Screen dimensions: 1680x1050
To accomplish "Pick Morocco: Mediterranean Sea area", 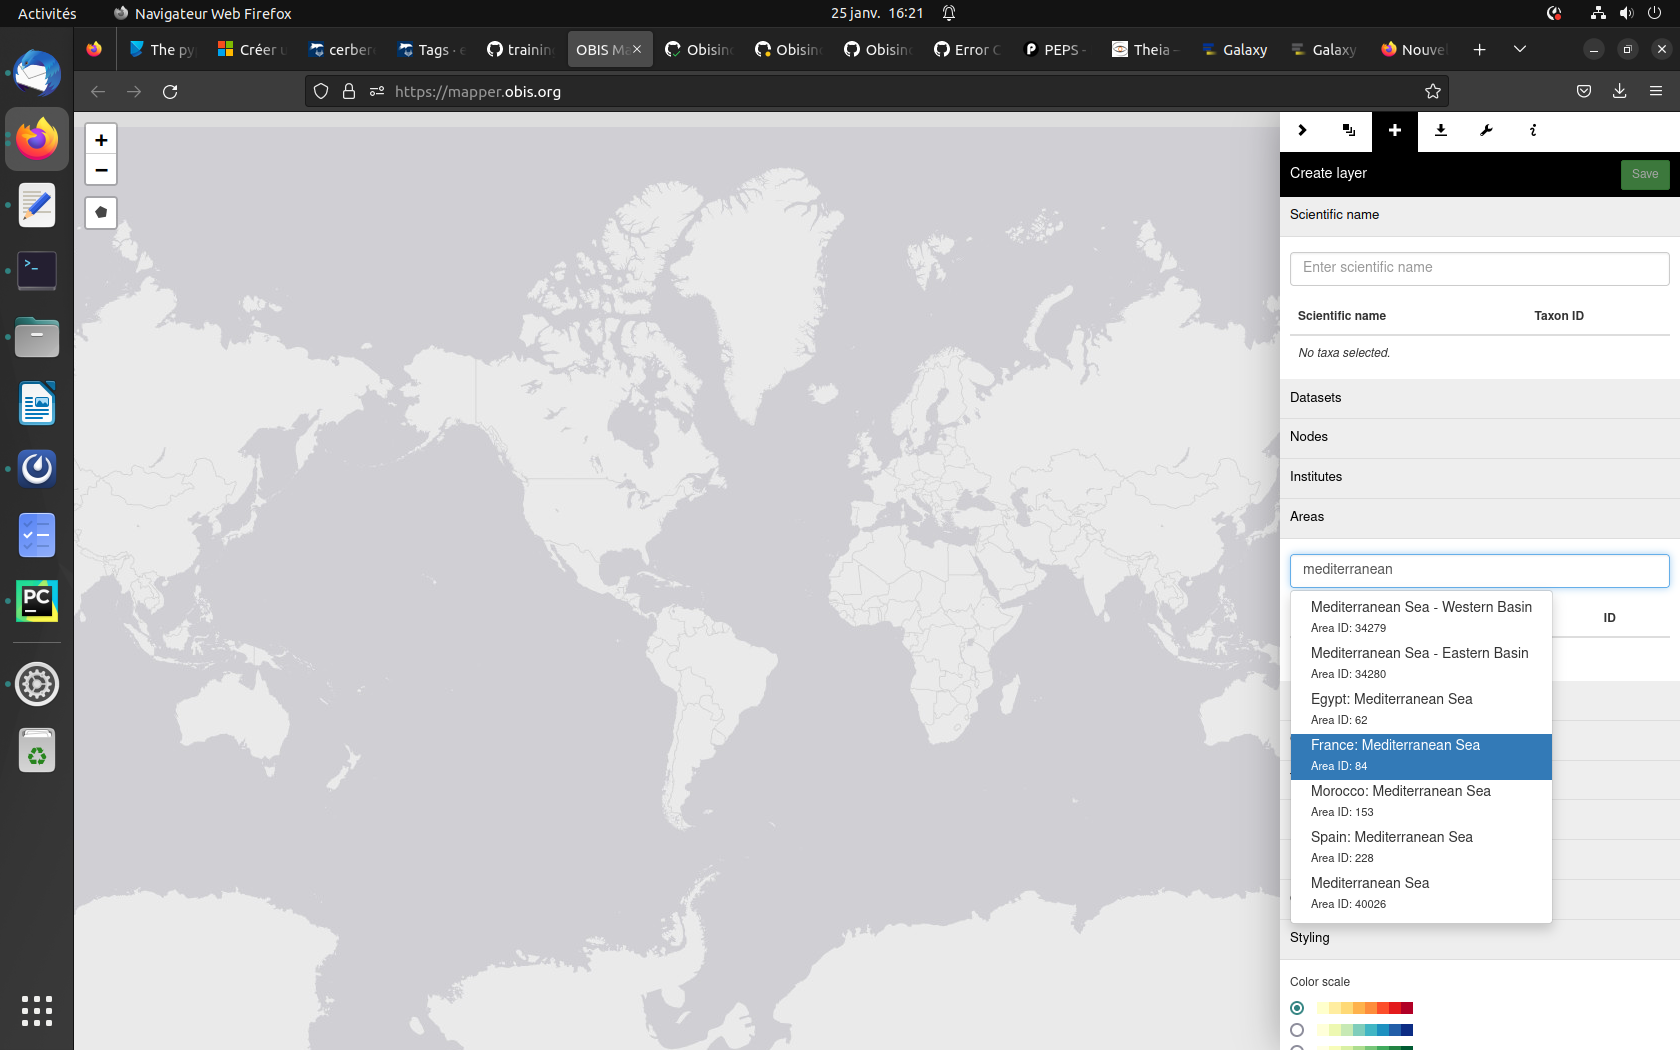I will pos(1421,801).
